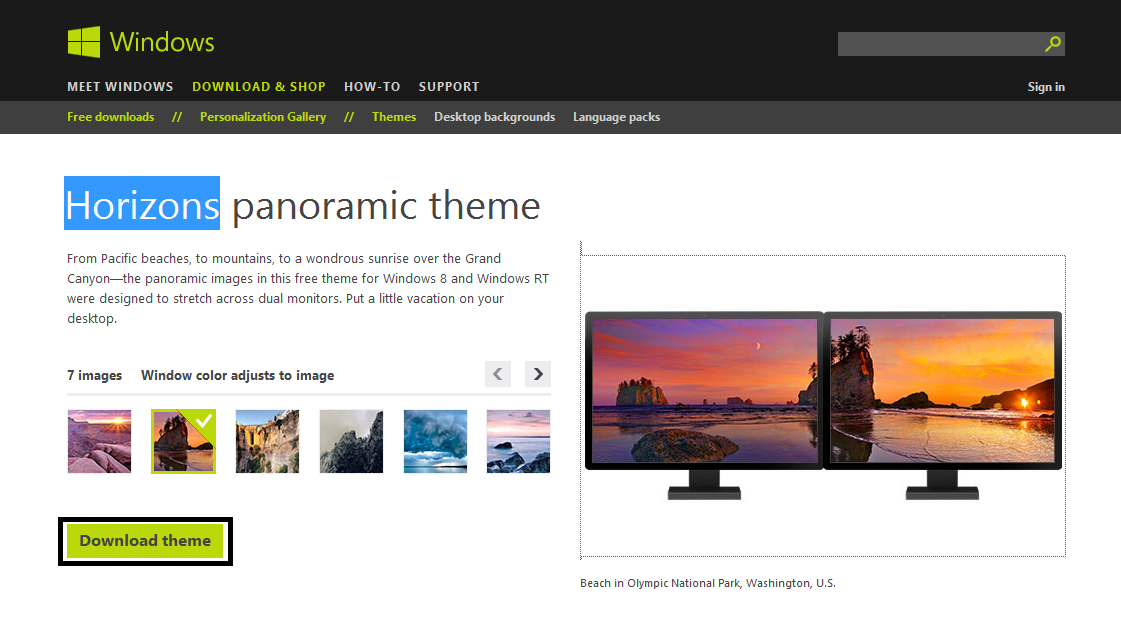The width and height of the screenshot is (1121, 623).
Task: Go to Free downloads breadcrumb
Action: [x=111, y=117]
